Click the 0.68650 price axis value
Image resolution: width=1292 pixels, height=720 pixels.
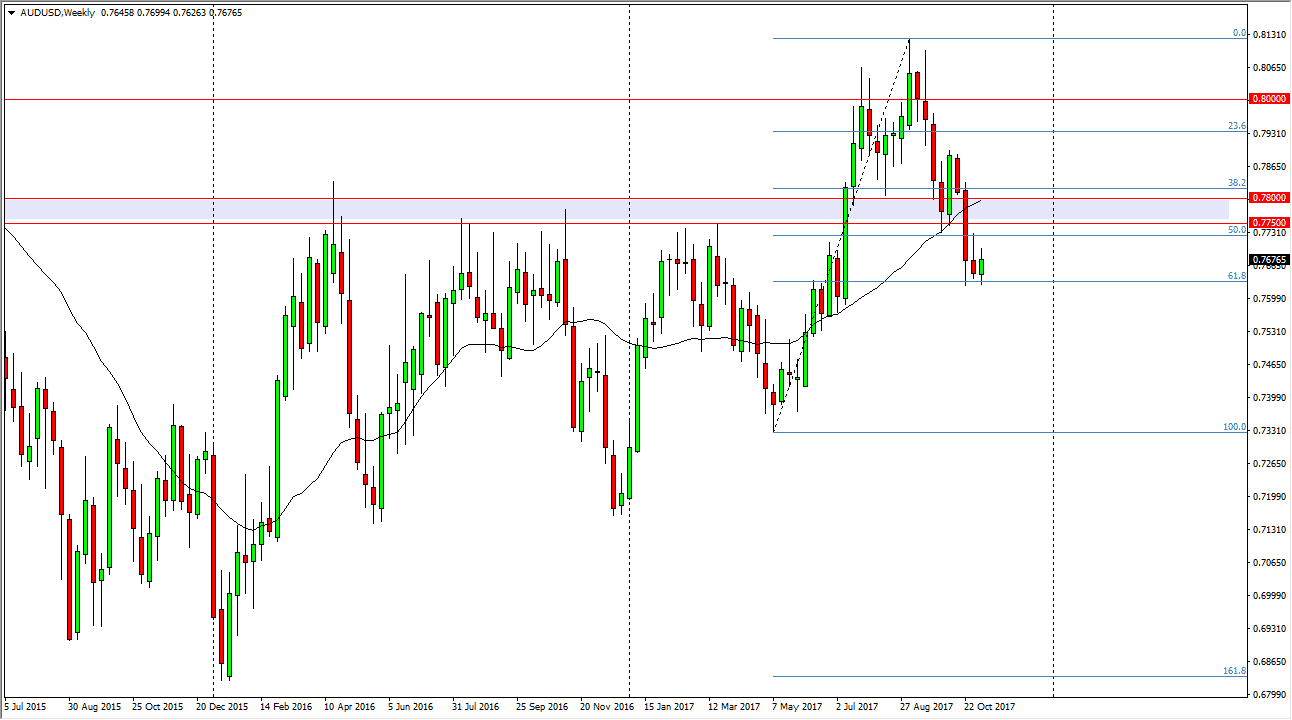(1268, 662)
